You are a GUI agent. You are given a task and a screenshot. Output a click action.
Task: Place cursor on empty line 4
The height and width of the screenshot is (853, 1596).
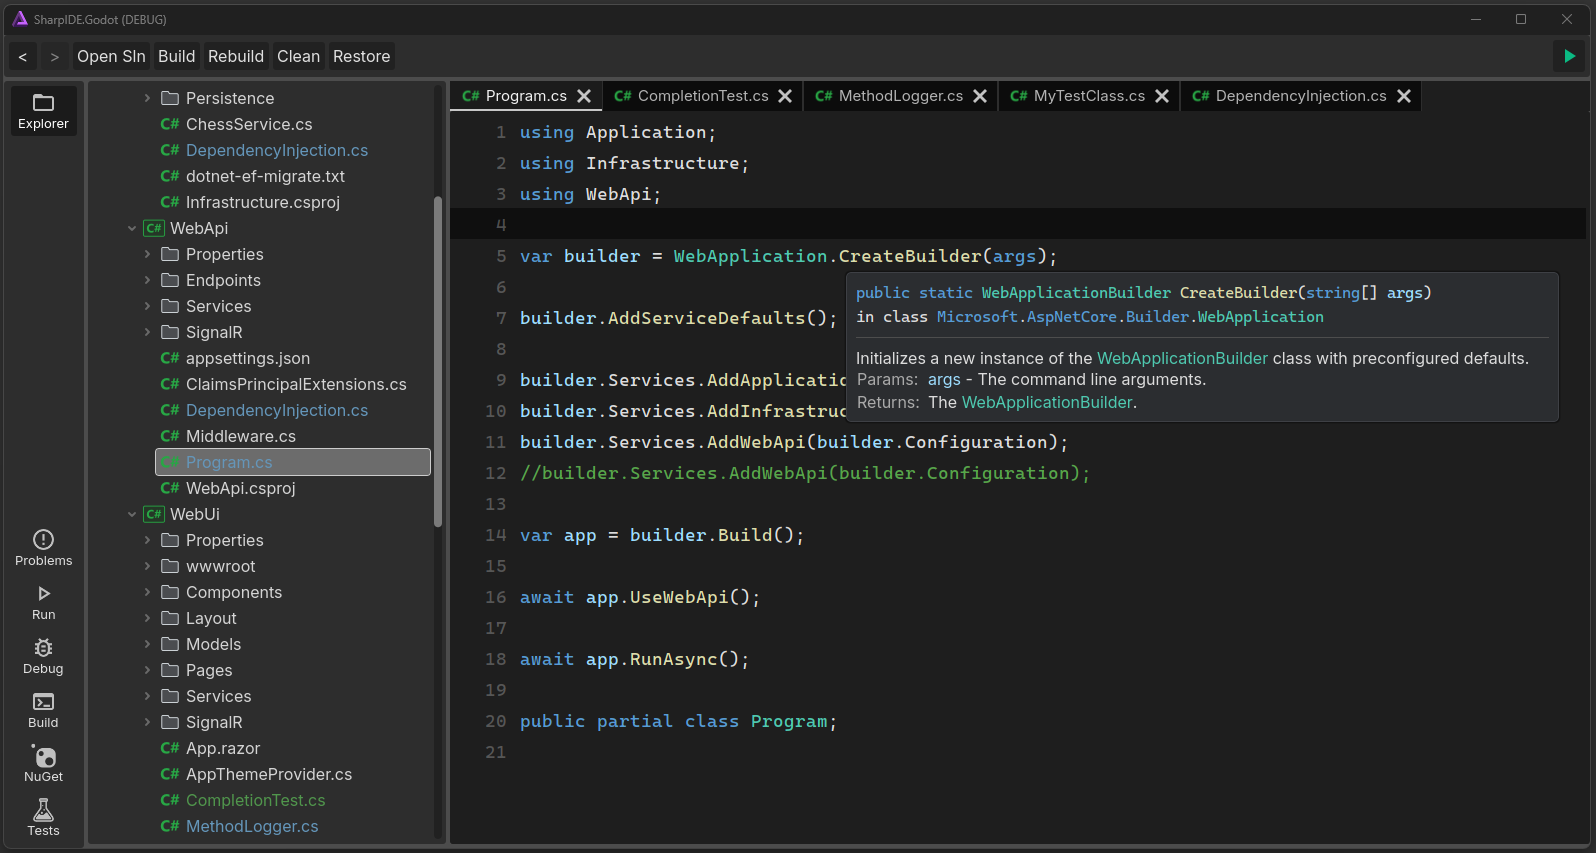coord(1018,225)
